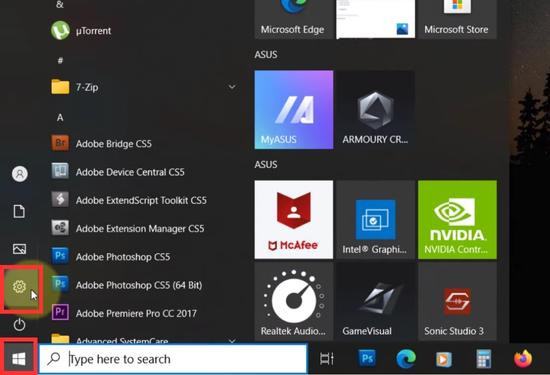This screenshot has height=375, width=550.
Task: Open Microsoft Edge from the taskbar
Action: tap(406, 359)
